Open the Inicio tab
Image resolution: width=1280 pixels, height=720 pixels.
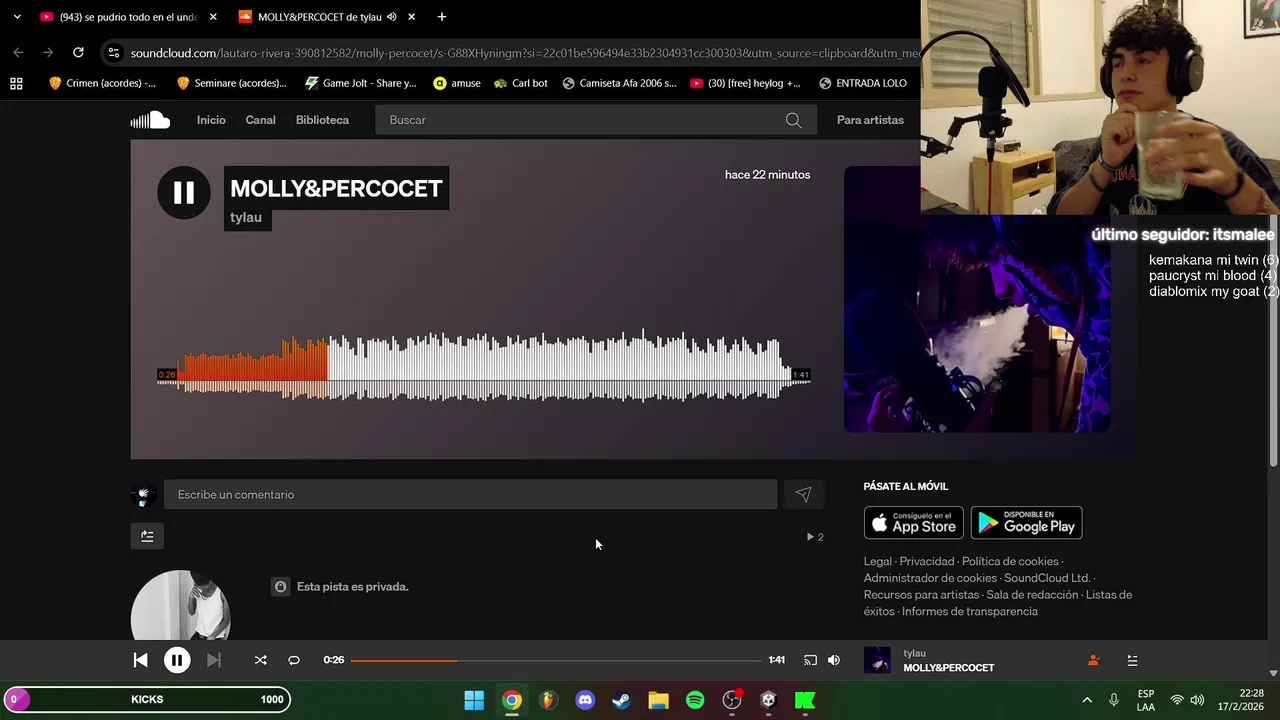pyautogui.click(x=211, y=120)
